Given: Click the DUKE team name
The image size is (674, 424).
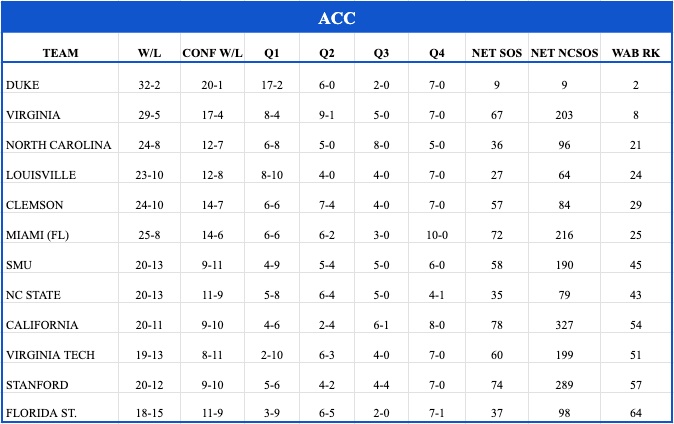Looking at the screenshot, I should click(x=23, y=86).
